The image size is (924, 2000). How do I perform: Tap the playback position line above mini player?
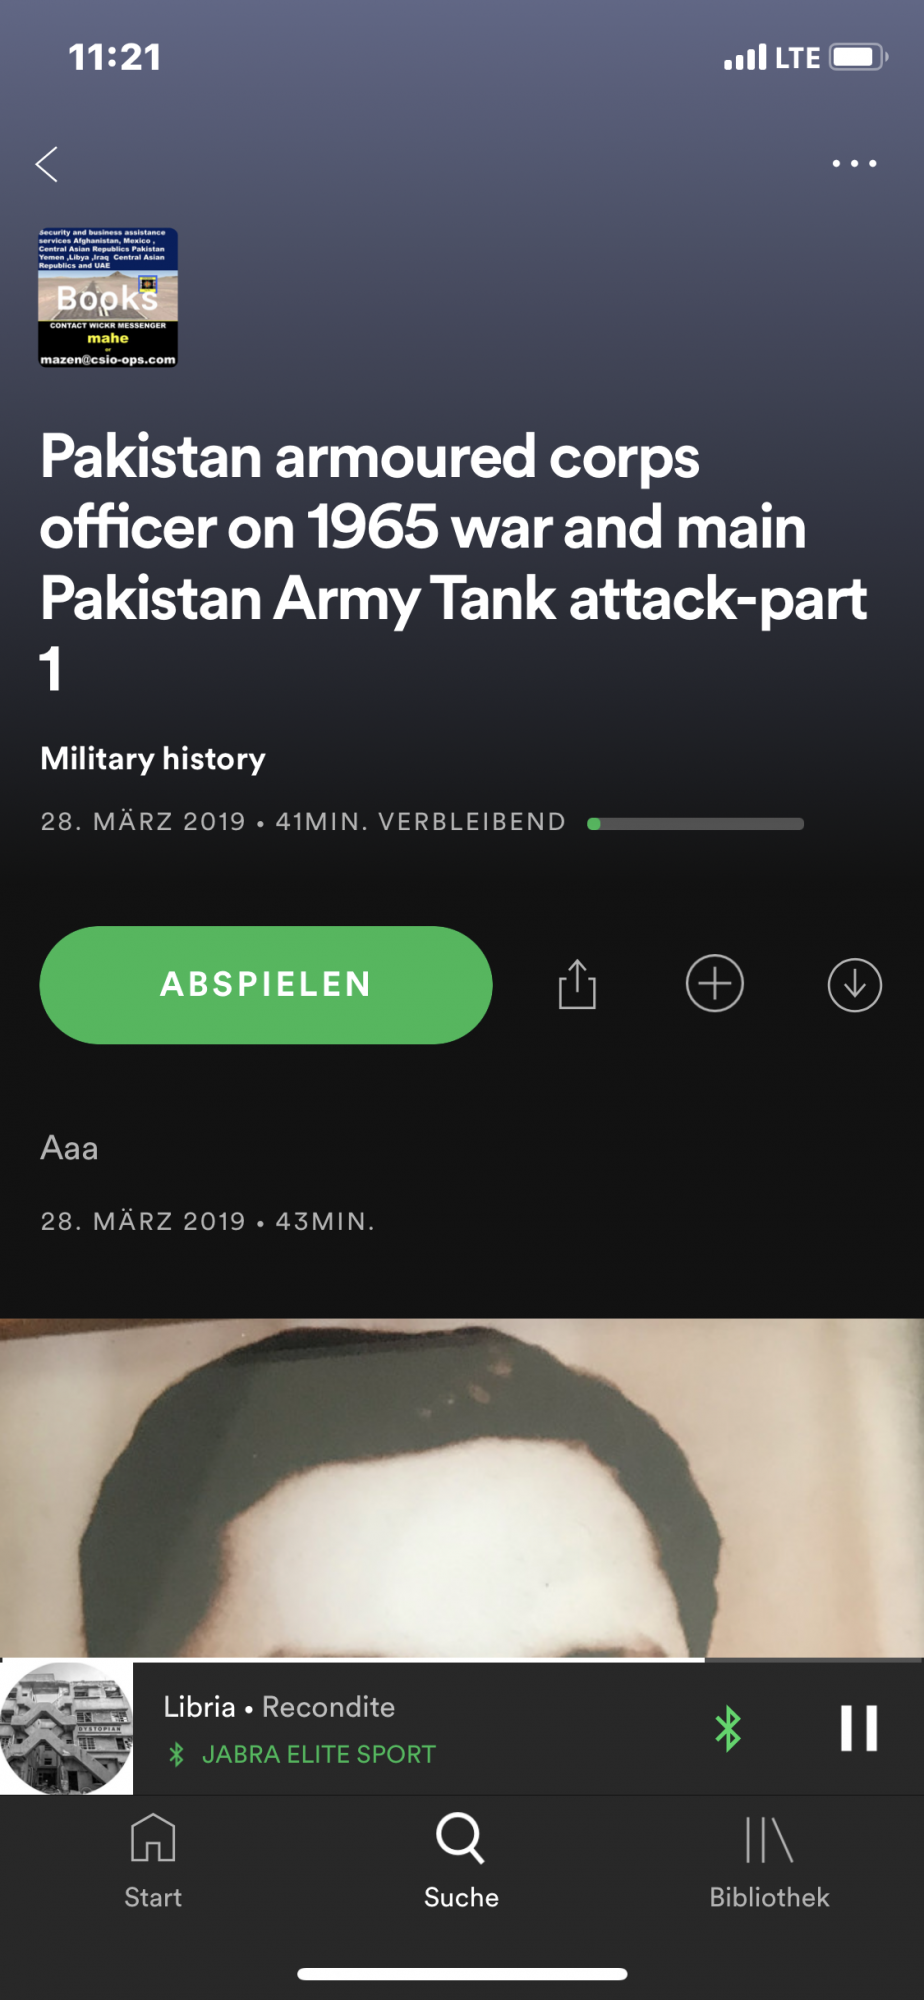click(462, 1660)
